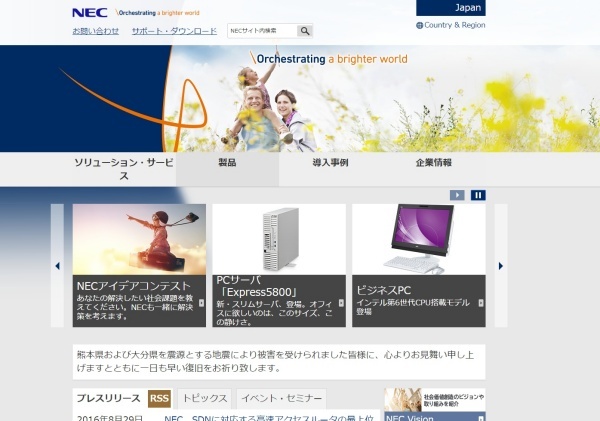Click arrow icon on ビジネスPC card

click(x=481, y=303)
